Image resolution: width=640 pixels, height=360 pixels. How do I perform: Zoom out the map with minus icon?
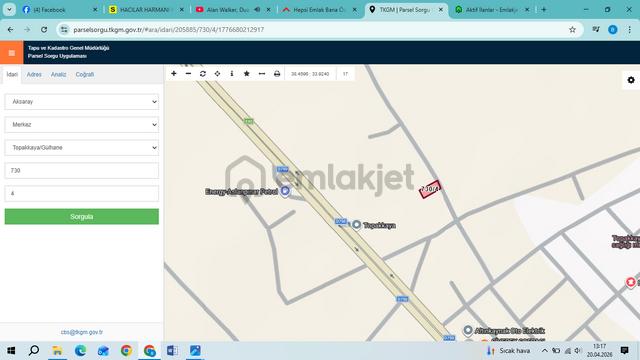(188, 73)
